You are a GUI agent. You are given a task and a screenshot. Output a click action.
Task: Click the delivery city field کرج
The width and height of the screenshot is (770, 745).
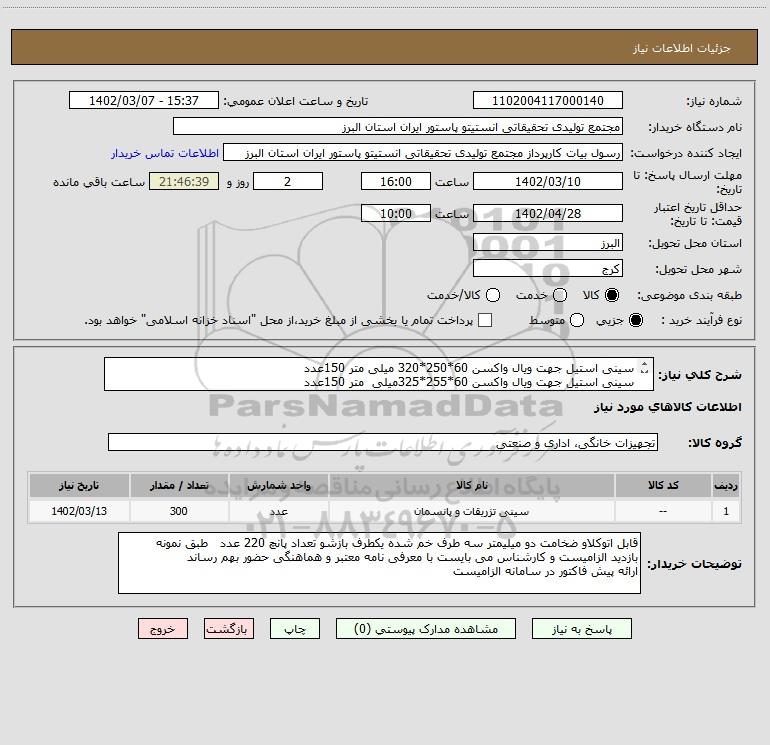tap(548, 269)
